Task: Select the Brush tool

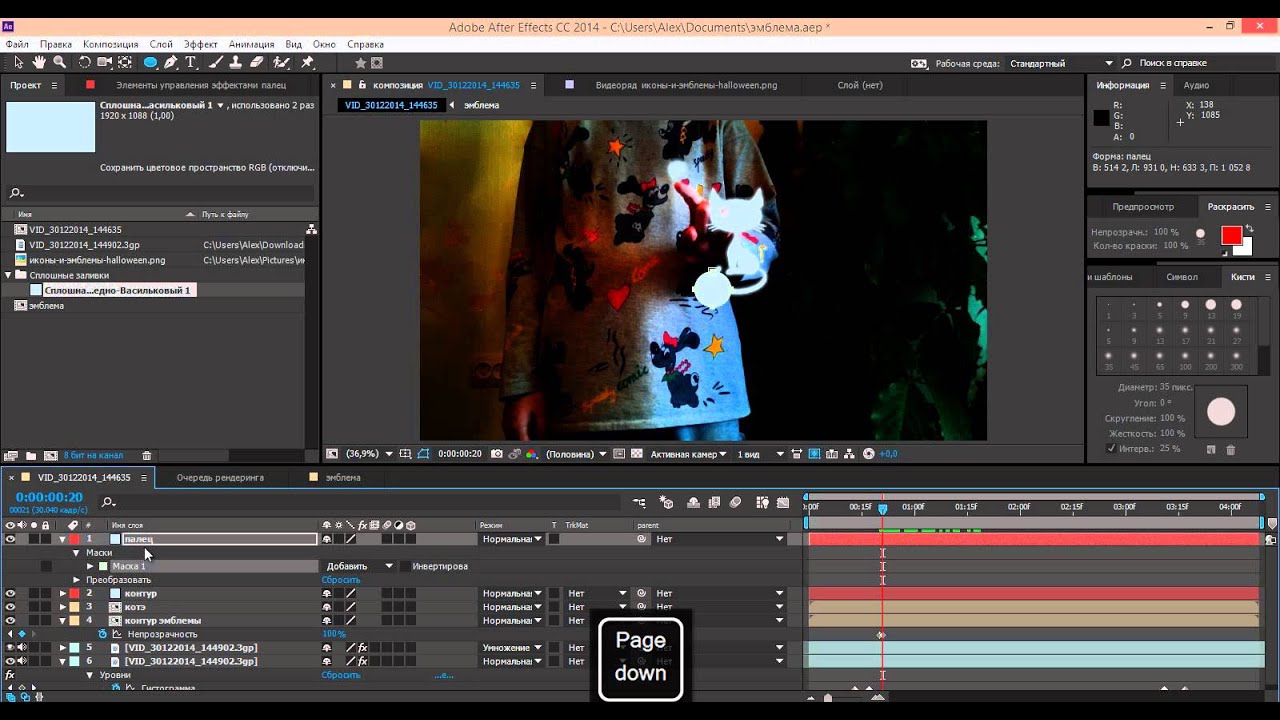Action: point(216,62)
